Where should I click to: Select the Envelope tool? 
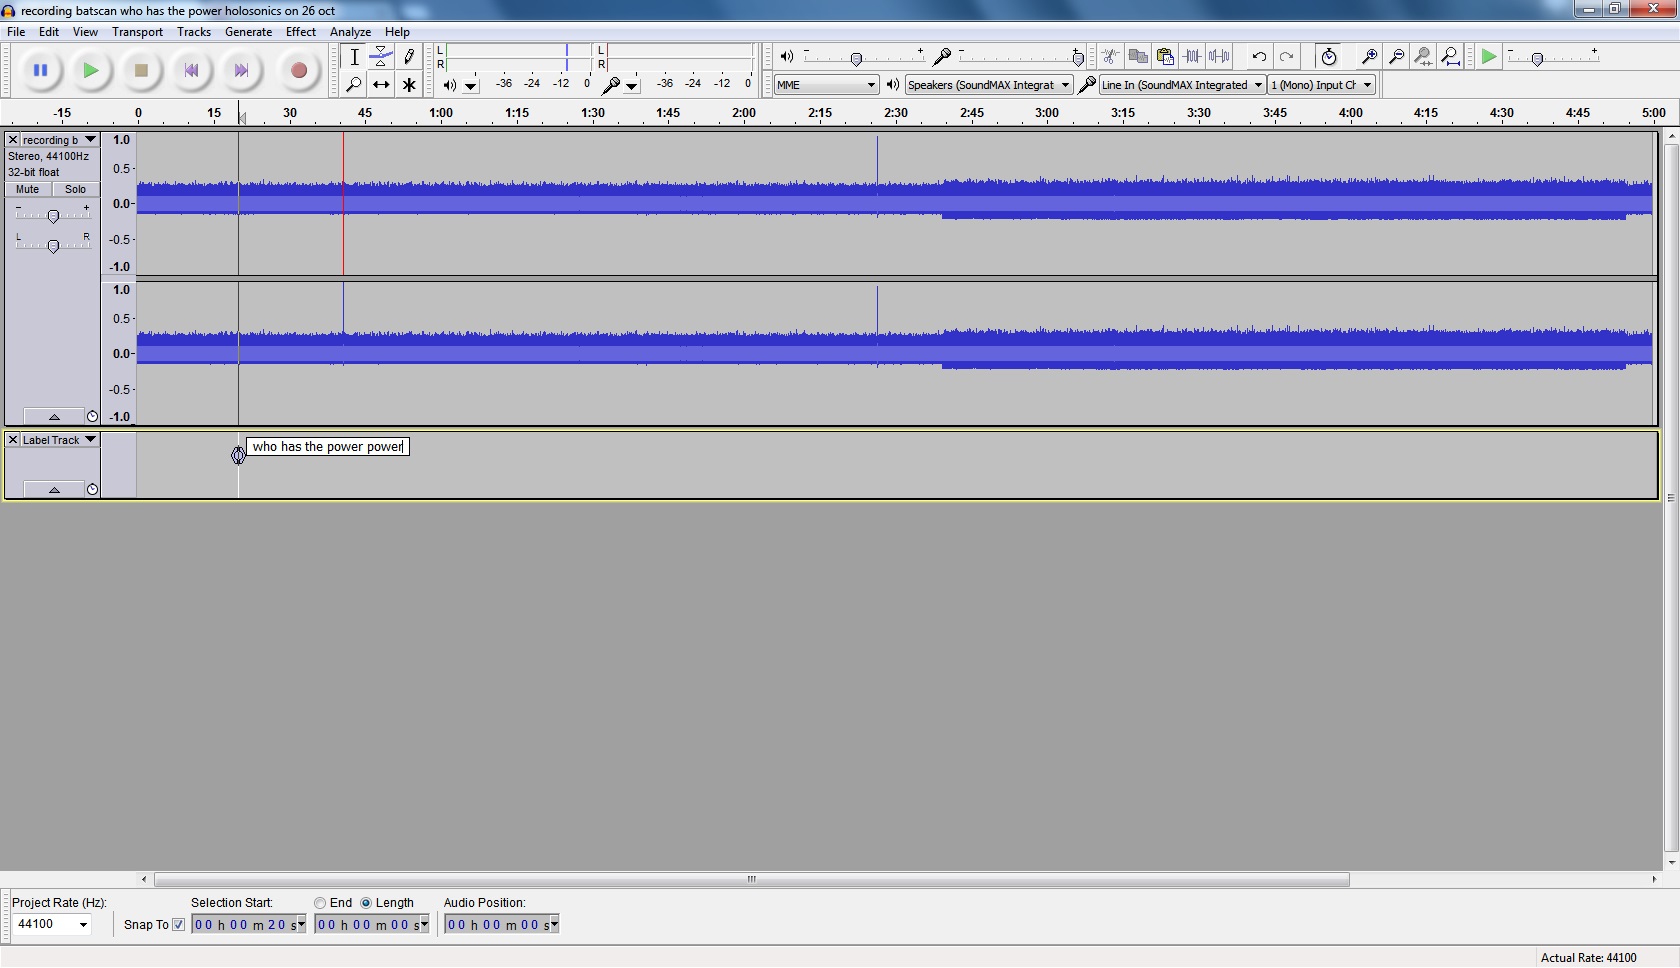[x=381, y=57]
